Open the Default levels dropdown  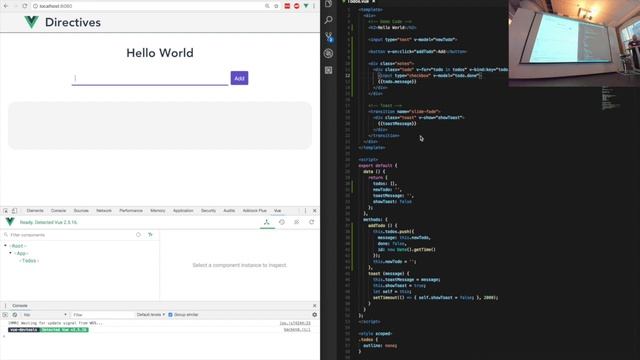[x=151, y=315]
